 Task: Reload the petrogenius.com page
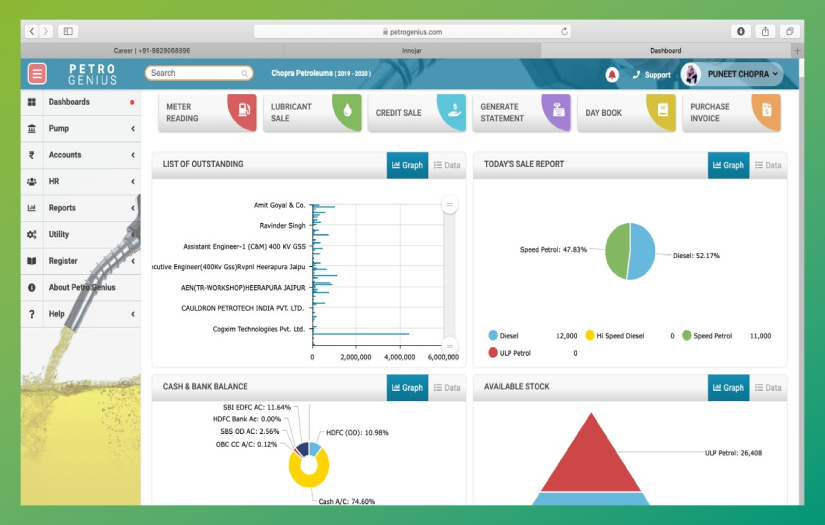[x=564, y=32]
